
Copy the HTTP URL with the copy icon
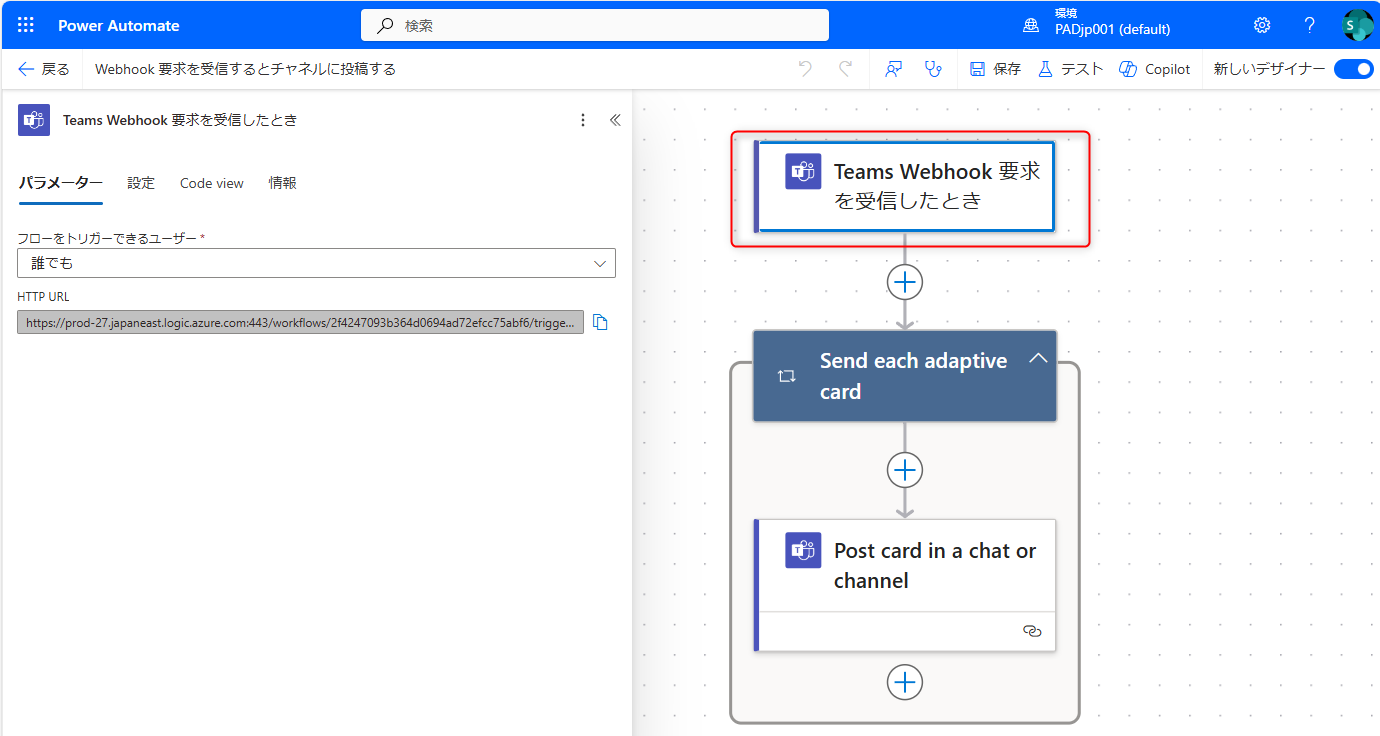click(601, 322)
